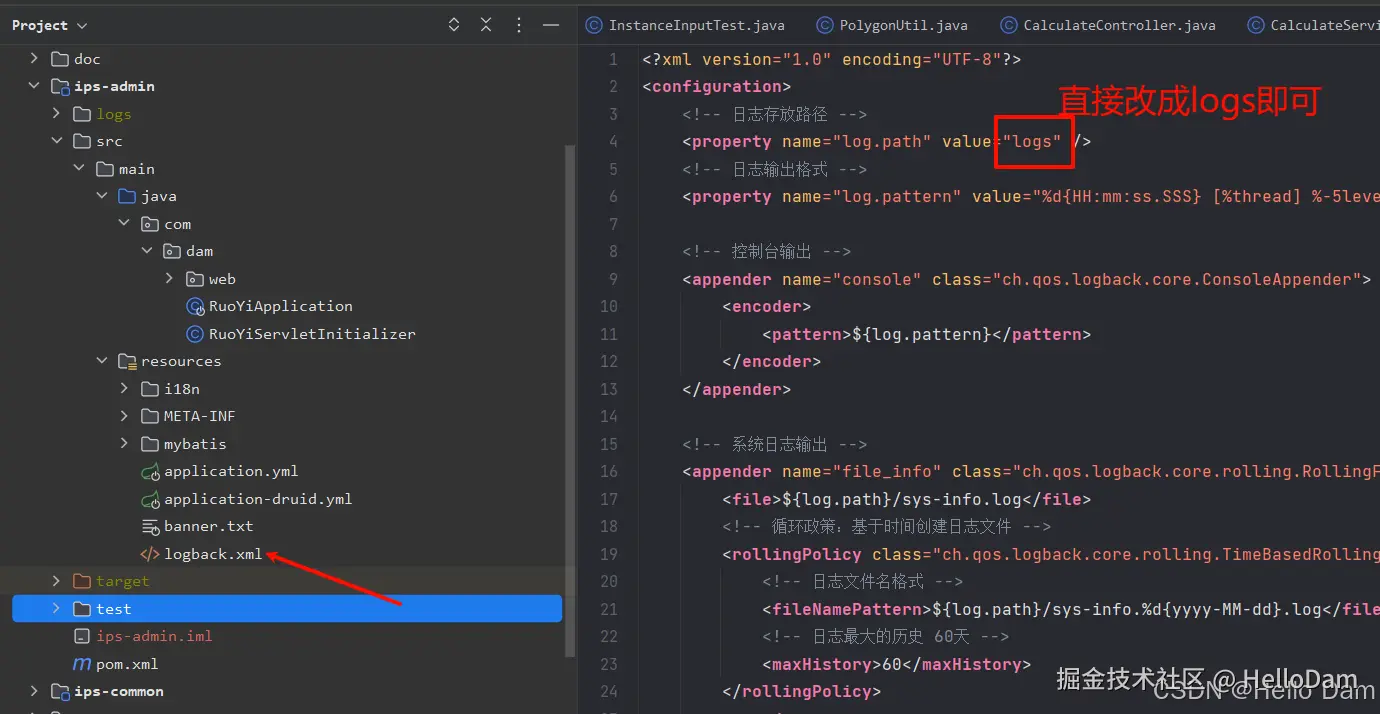Select RuoYiApplication in the tree
This screenshot has height=714, width=1380.
[x=280, y=306]
